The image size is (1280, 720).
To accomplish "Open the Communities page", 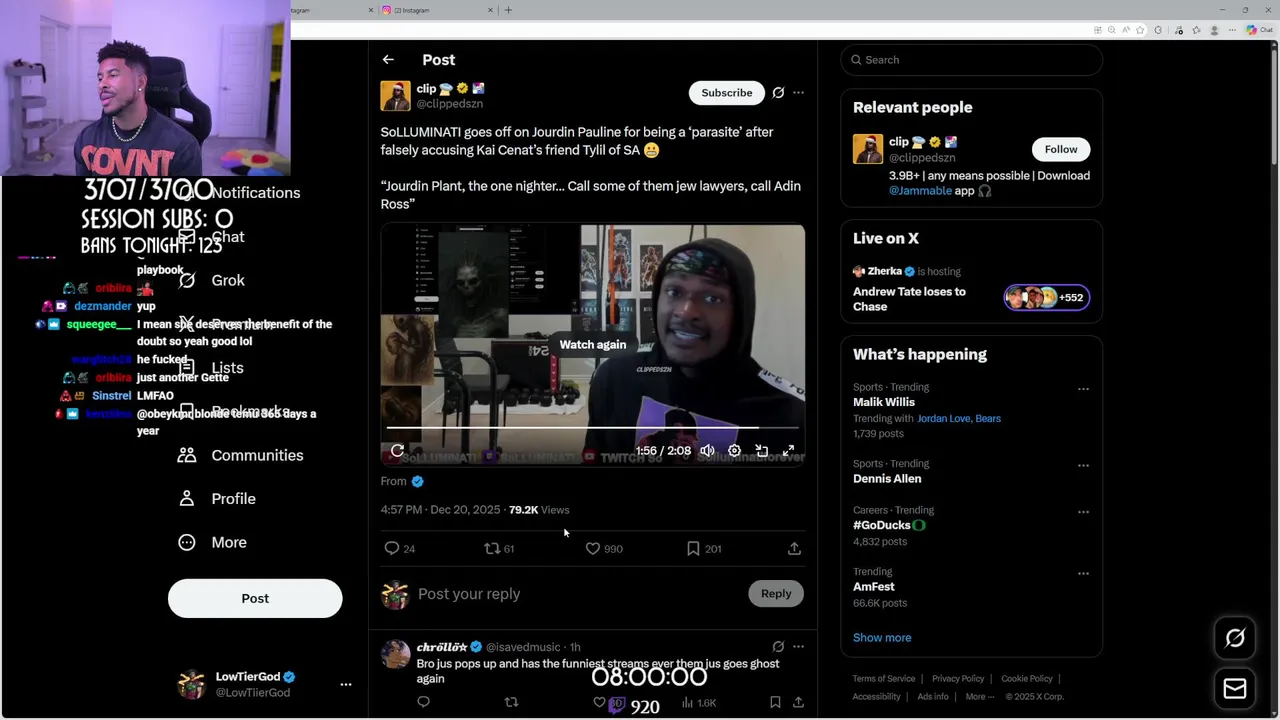I will (x=240, y=455).
